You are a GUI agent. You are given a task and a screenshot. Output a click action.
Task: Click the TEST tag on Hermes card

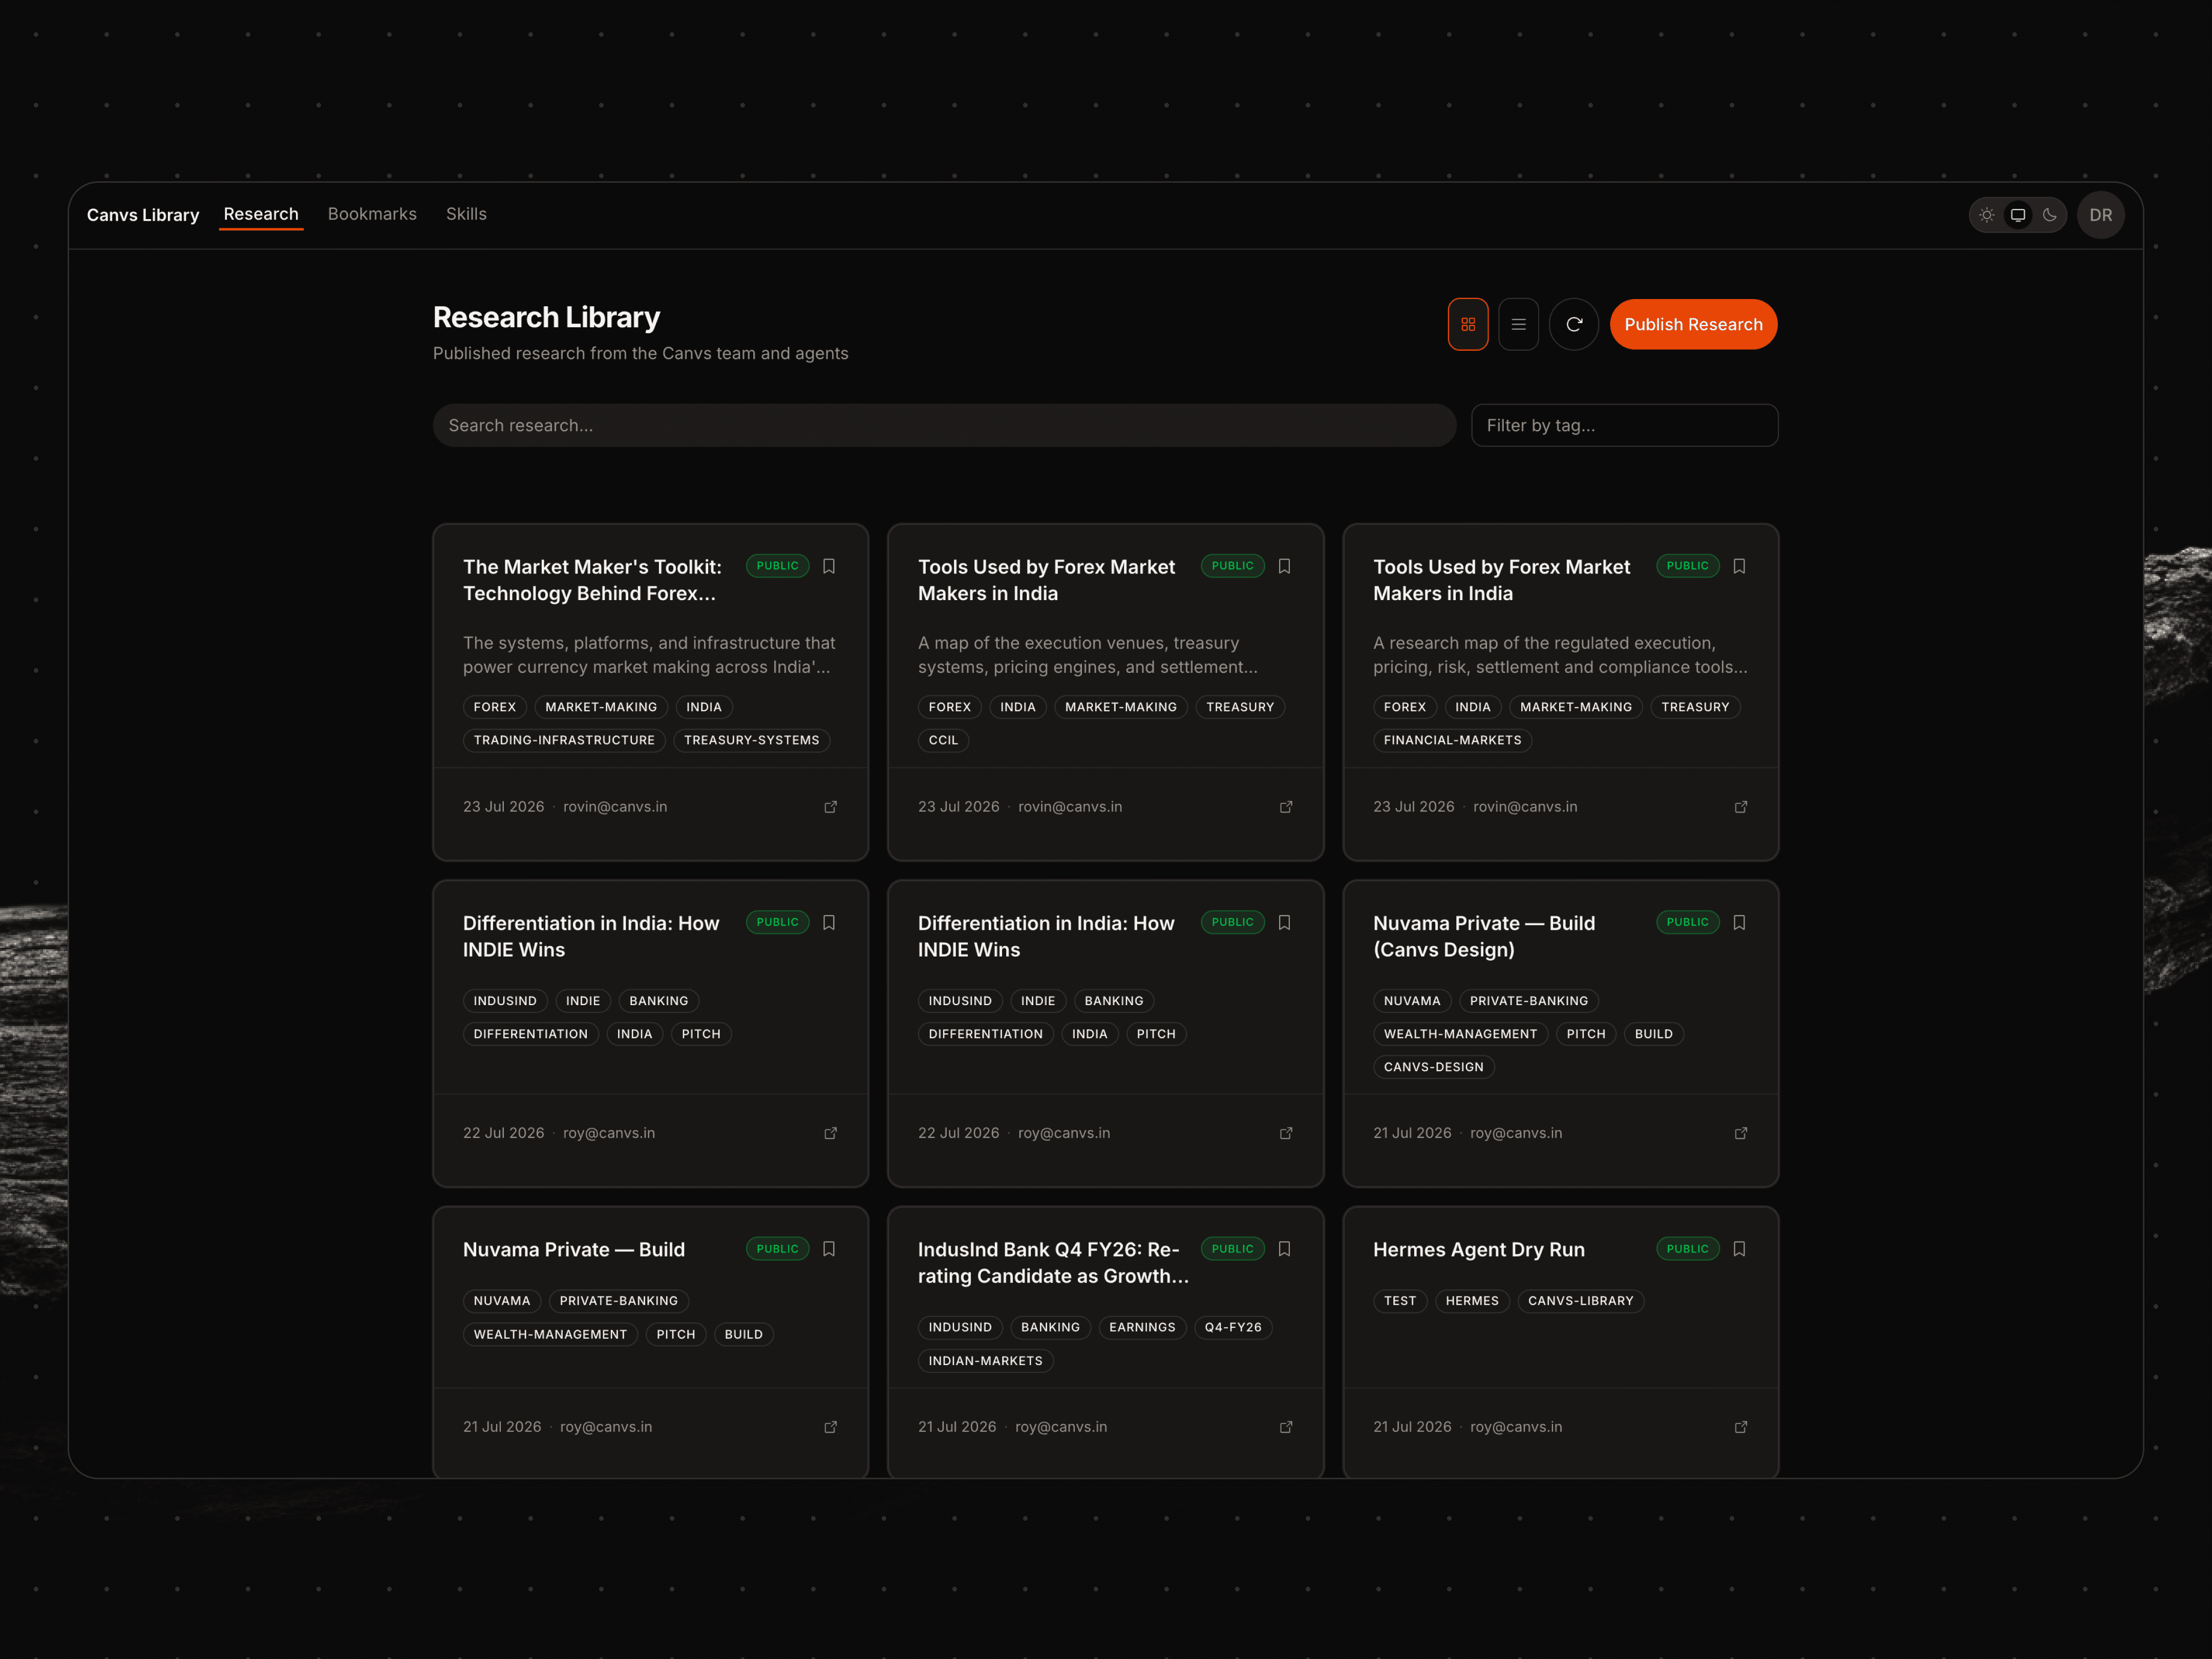[1400, 1301]
